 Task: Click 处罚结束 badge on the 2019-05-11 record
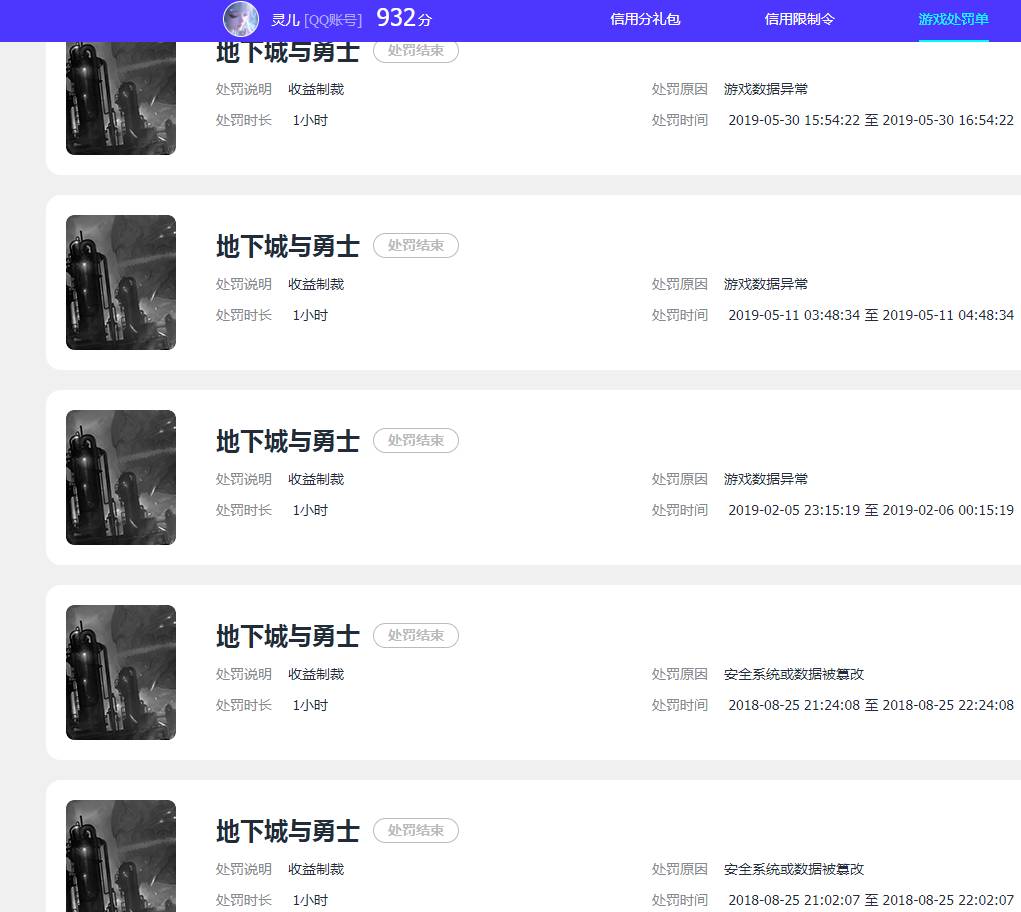click(x=416, y=245)
